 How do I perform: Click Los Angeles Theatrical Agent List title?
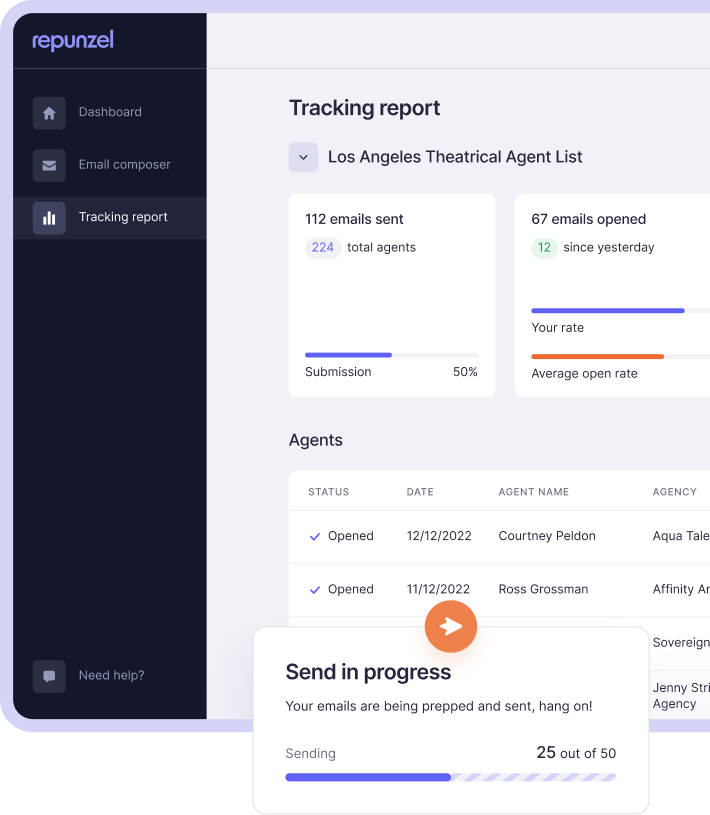(x=455, y=156)
